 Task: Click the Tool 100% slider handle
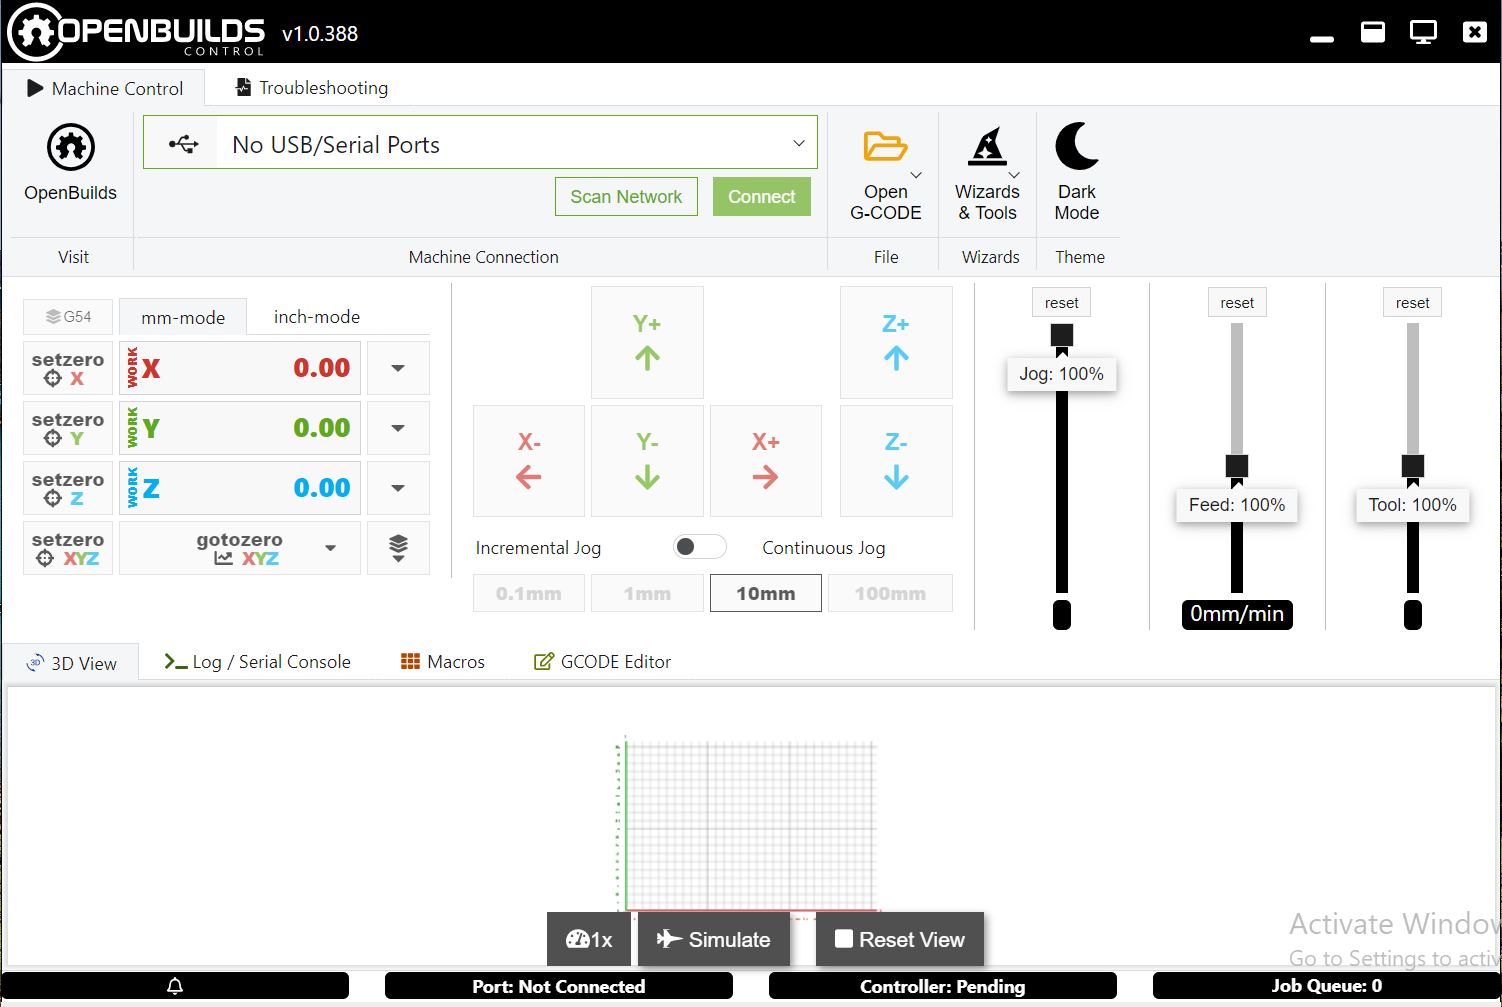[x=1413, y=466]
